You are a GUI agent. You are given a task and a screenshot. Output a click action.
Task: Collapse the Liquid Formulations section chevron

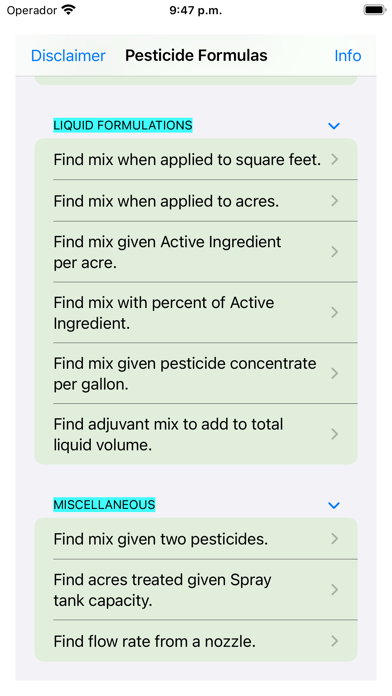click(x=334, y=126)
